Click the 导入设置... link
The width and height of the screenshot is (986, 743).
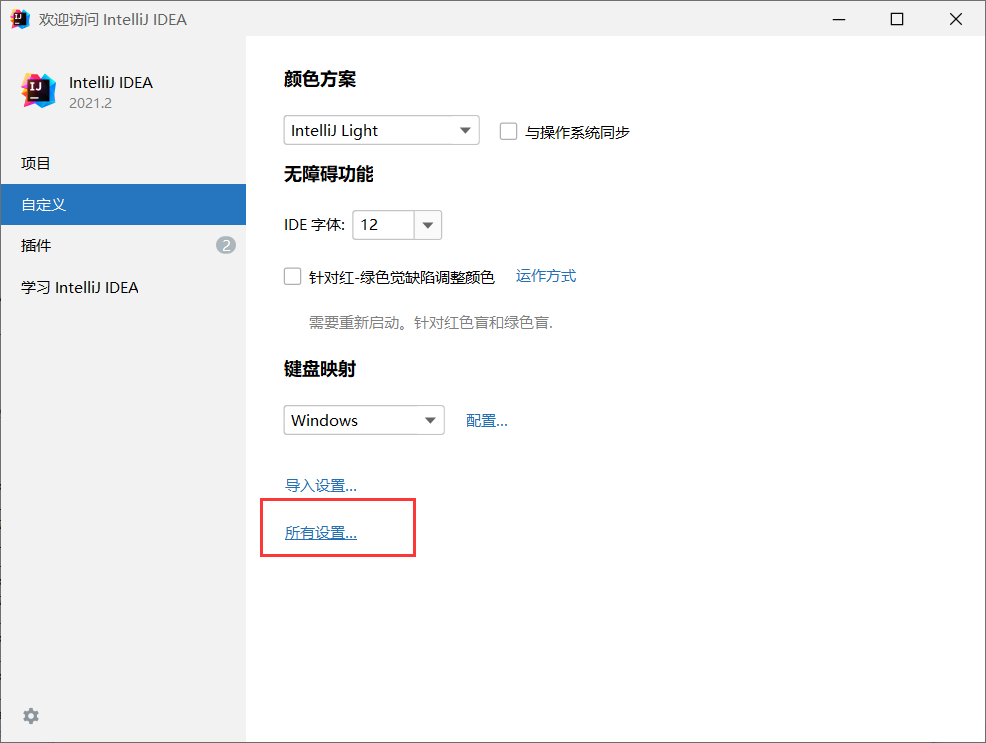(x=321, y=485)
